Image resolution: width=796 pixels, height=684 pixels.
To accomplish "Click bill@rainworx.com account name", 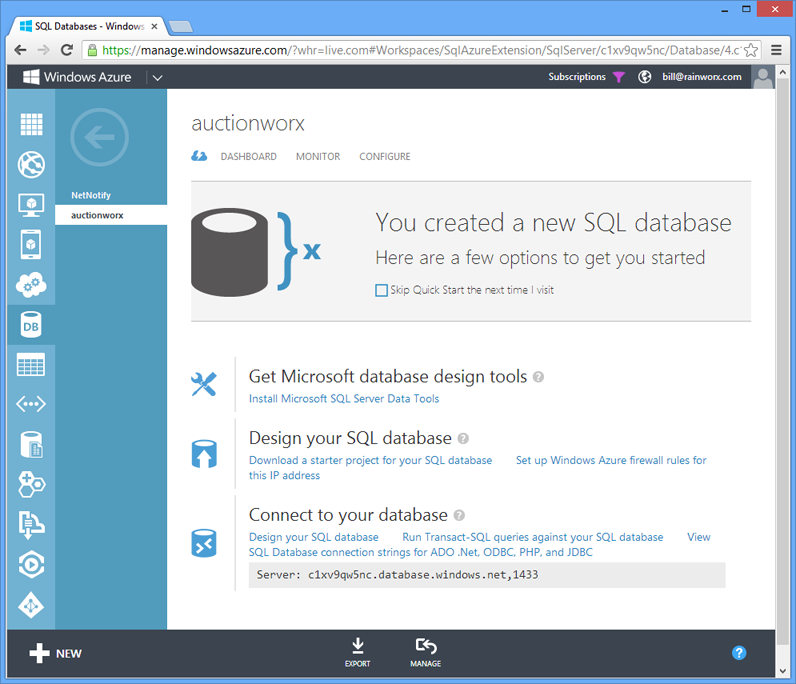I will coord(702,77).
